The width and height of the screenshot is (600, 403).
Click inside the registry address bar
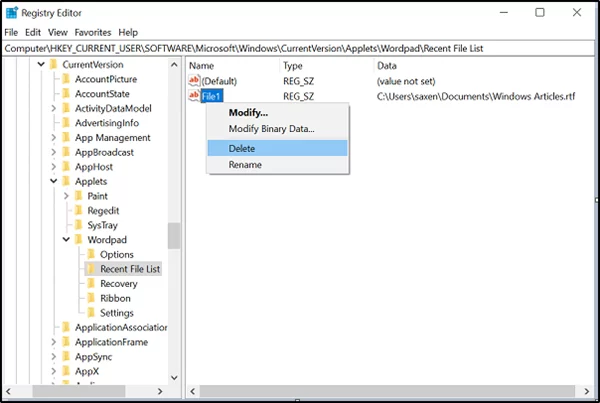pos(298,49)
